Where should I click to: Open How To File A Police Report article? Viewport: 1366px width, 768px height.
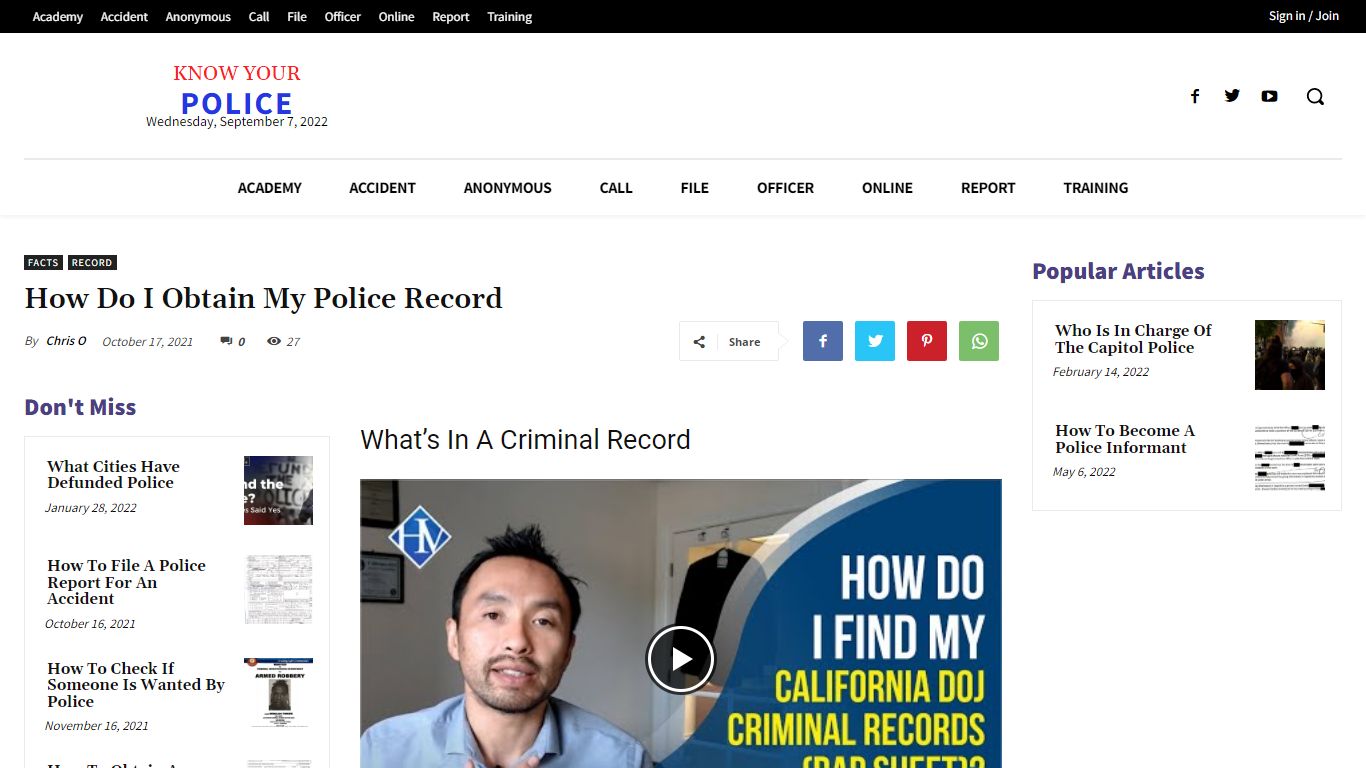pos(126,582)
